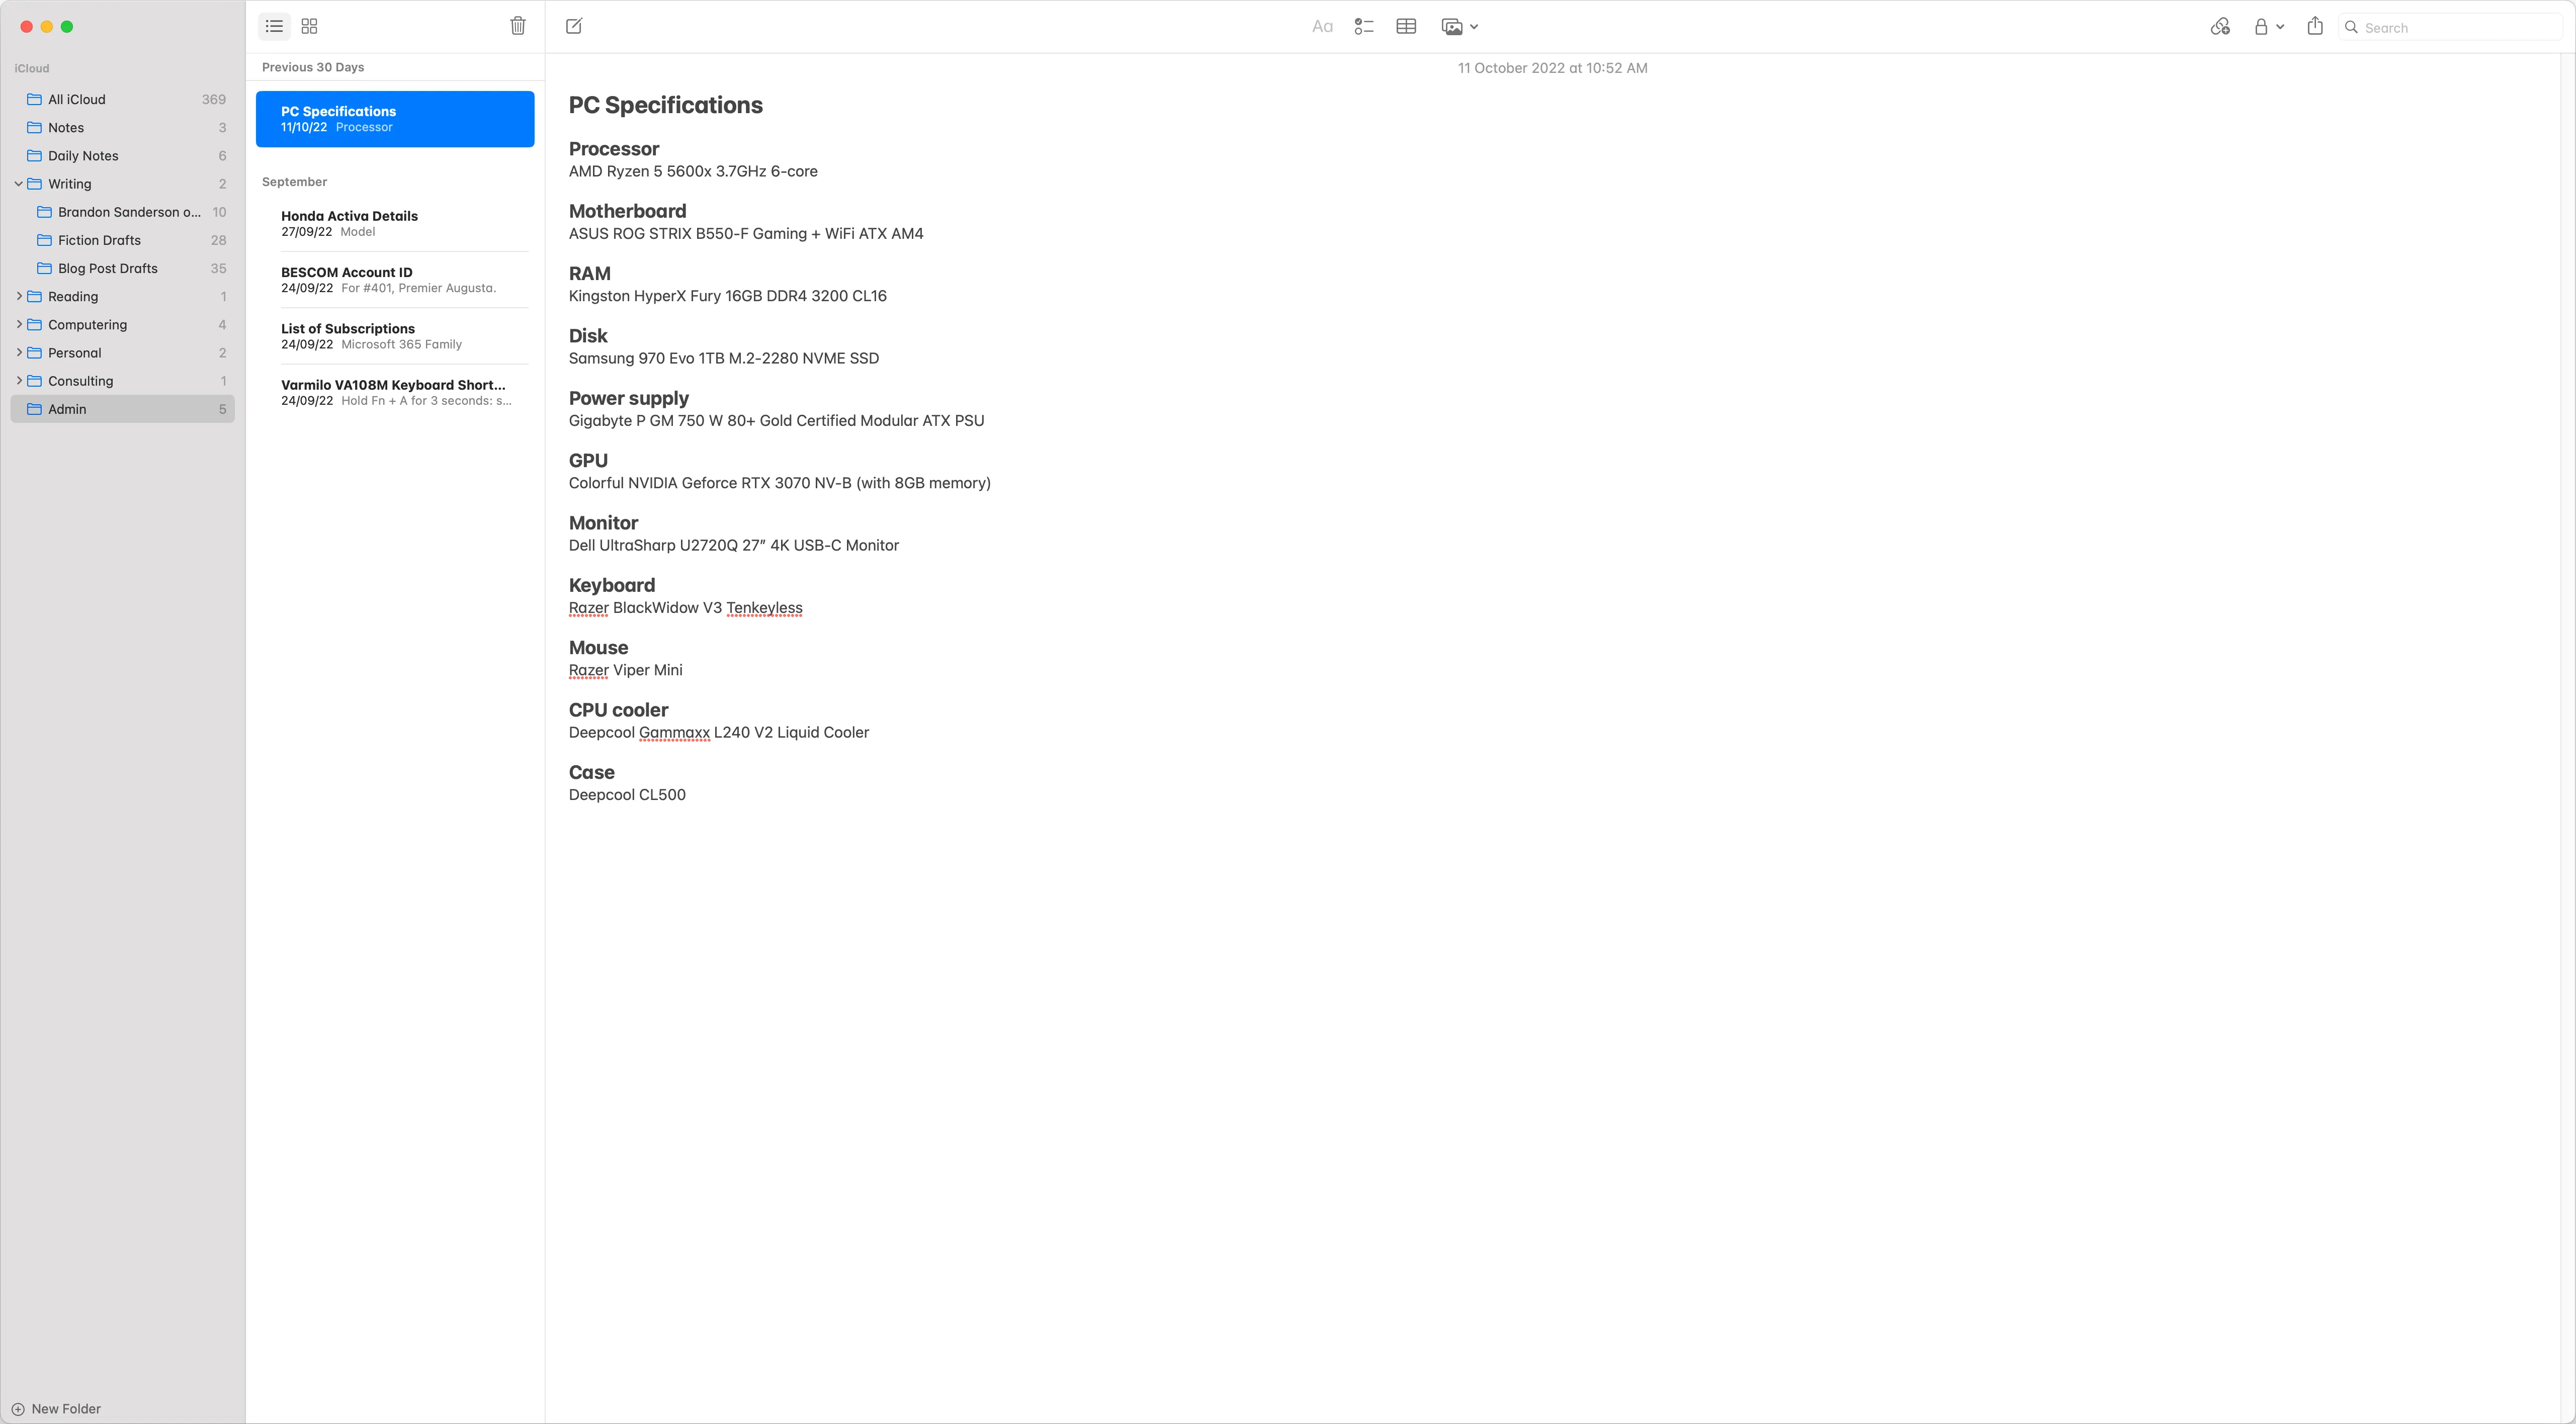Click the checklist formatting icon
Screen dimensions: 2576x1424
point(1366,26)
